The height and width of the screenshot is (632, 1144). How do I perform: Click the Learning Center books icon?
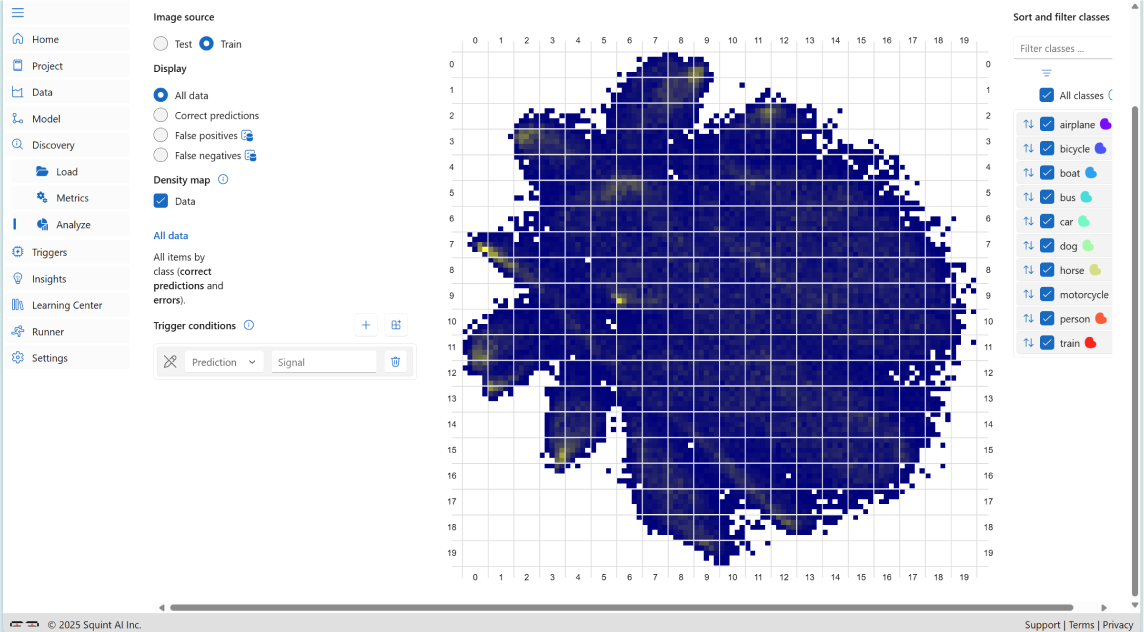(x=18, y=305)
